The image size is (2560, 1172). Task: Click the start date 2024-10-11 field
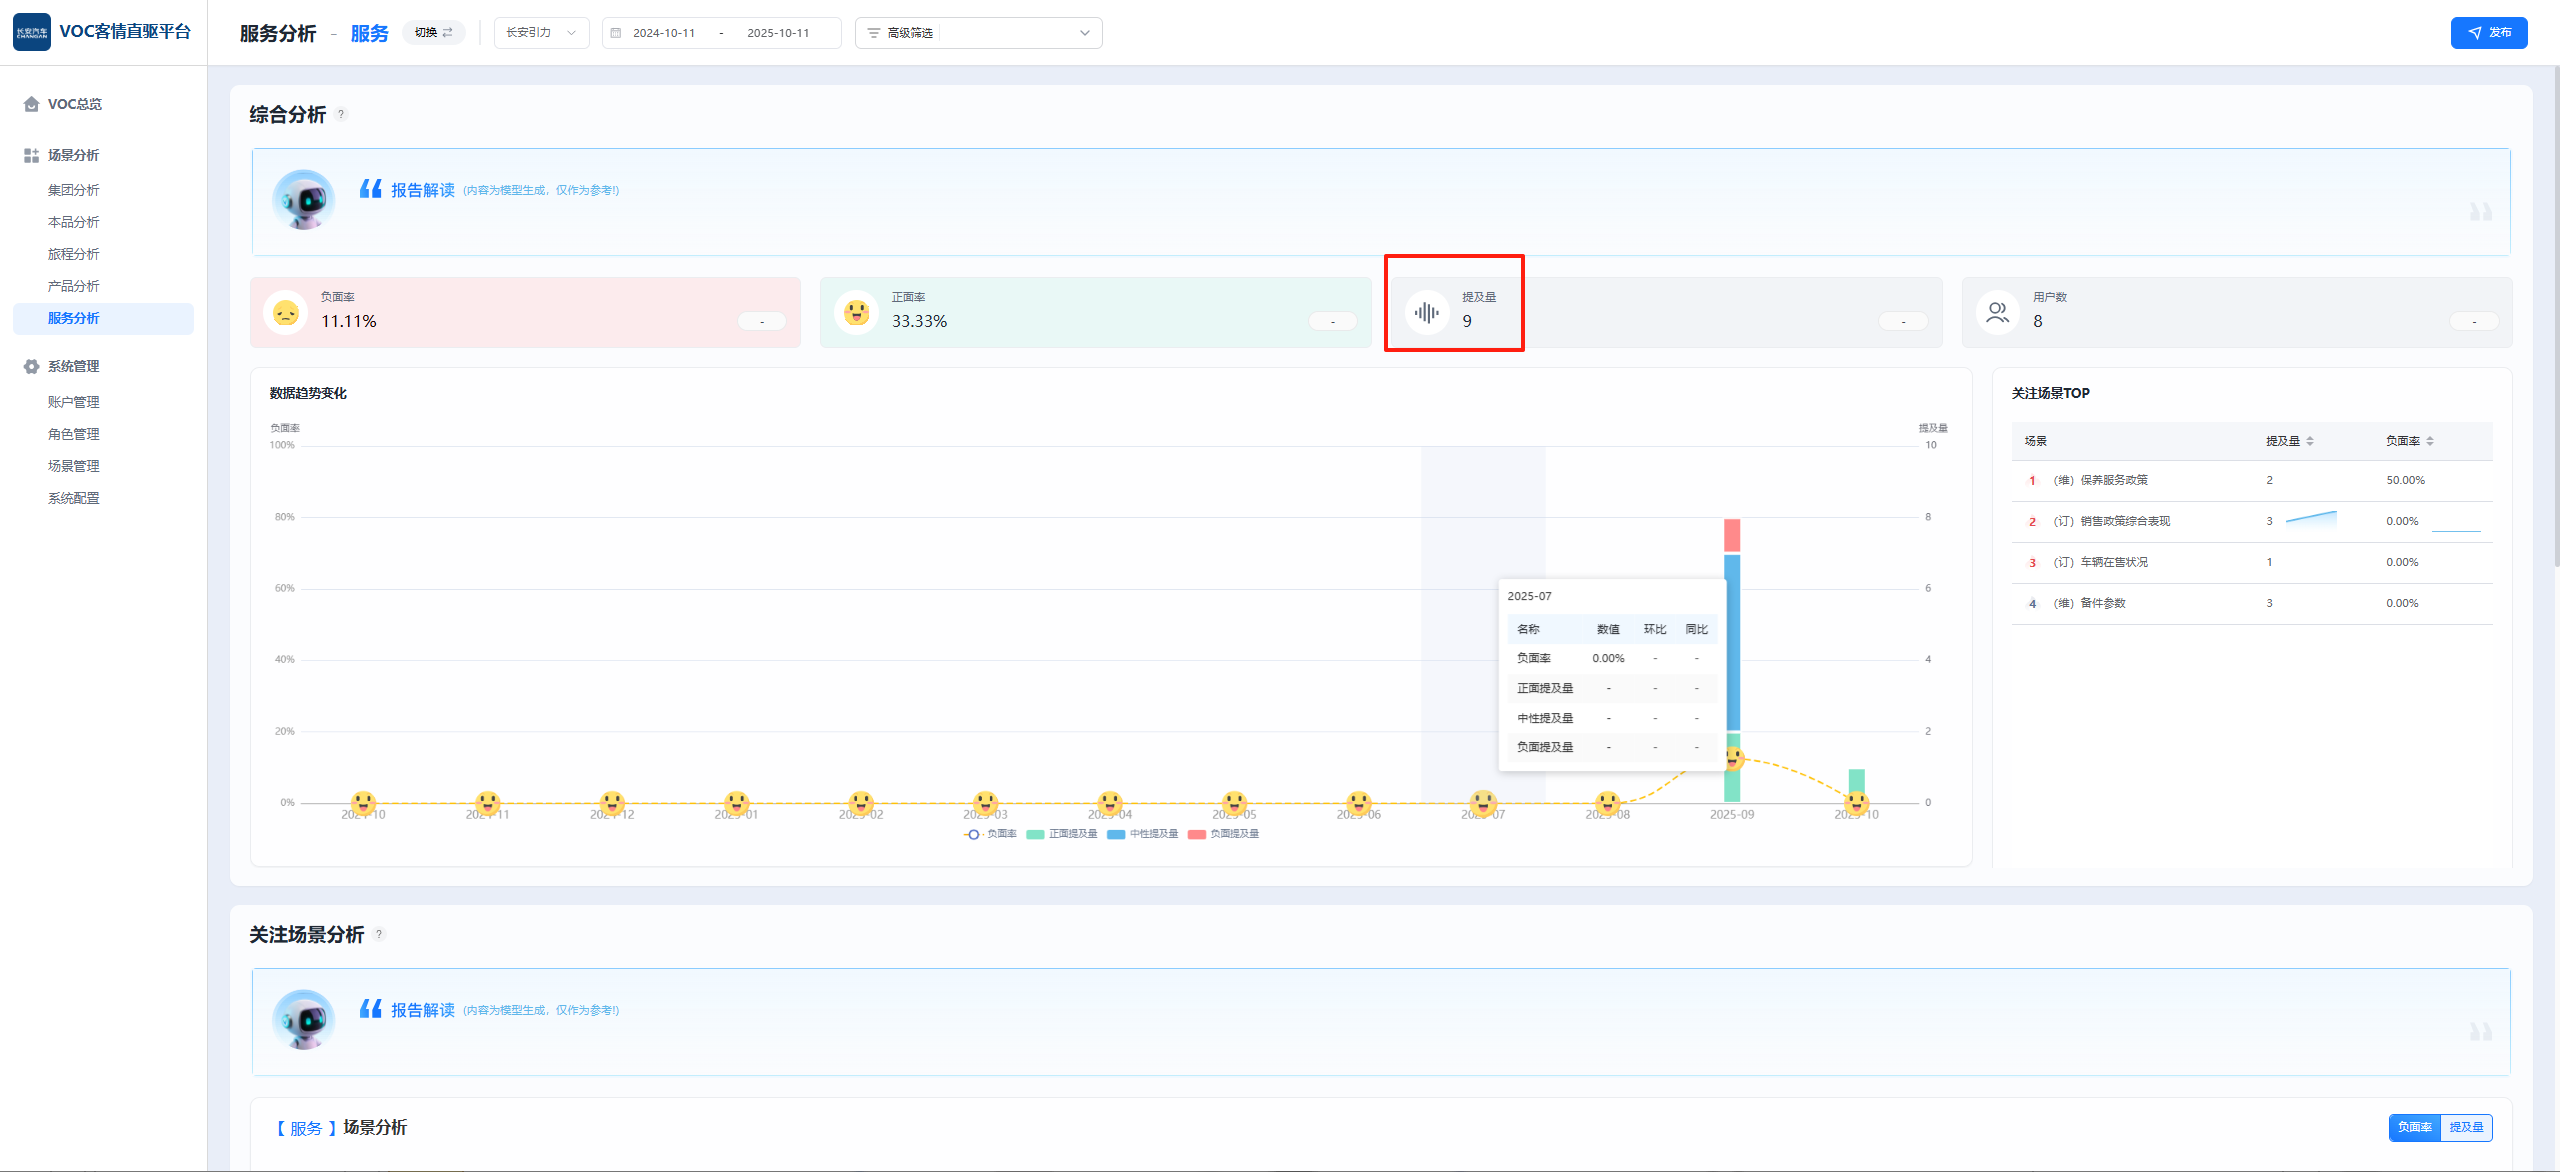663,33
